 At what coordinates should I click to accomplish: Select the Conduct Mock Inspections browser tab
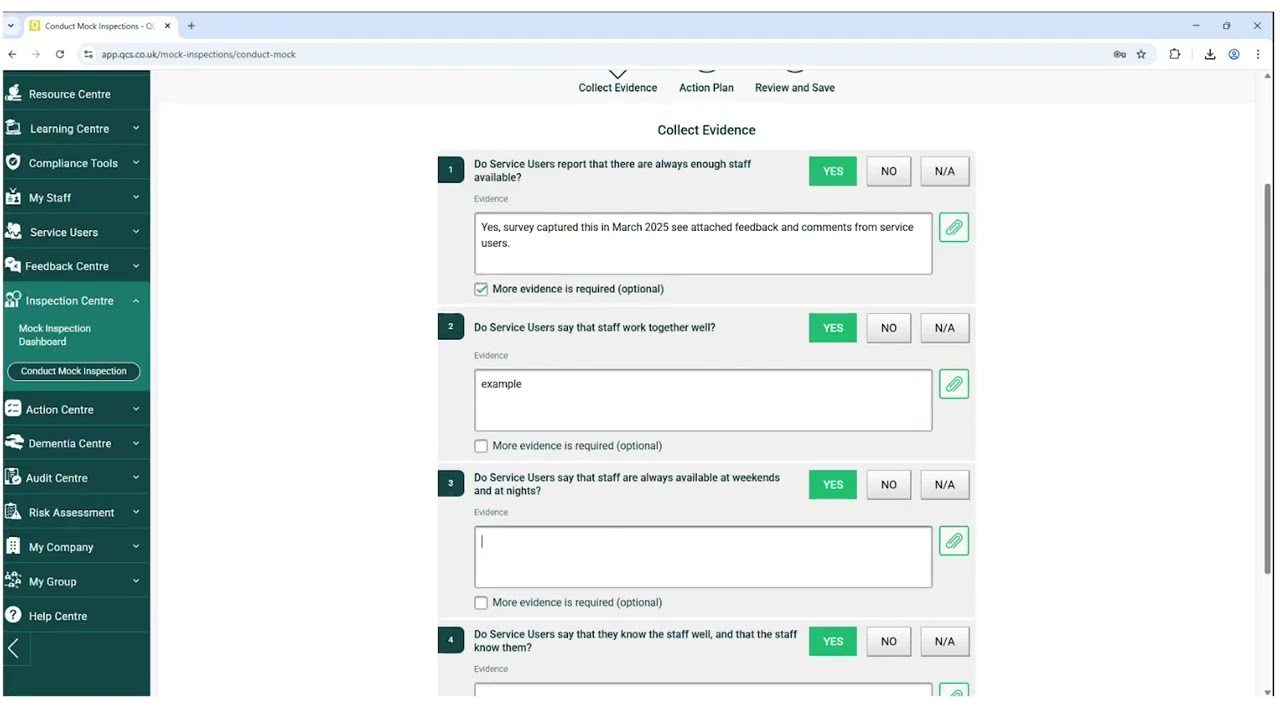coord(100,26)
